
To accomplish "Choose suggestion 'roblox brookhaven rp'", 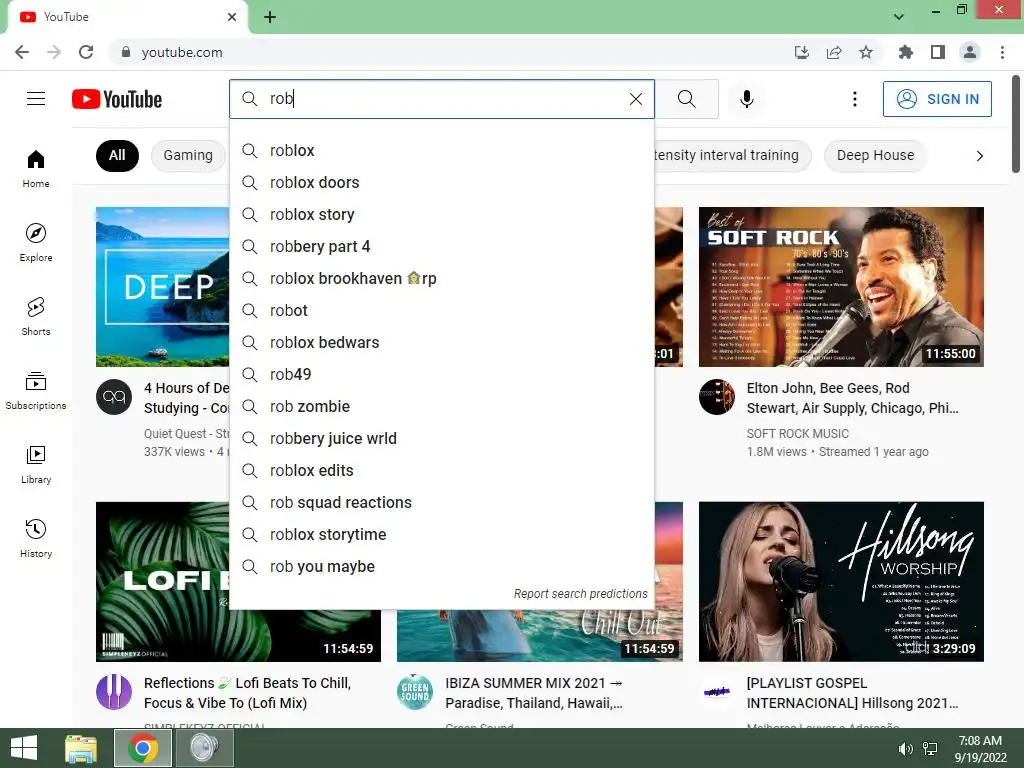I will [441, 279].
